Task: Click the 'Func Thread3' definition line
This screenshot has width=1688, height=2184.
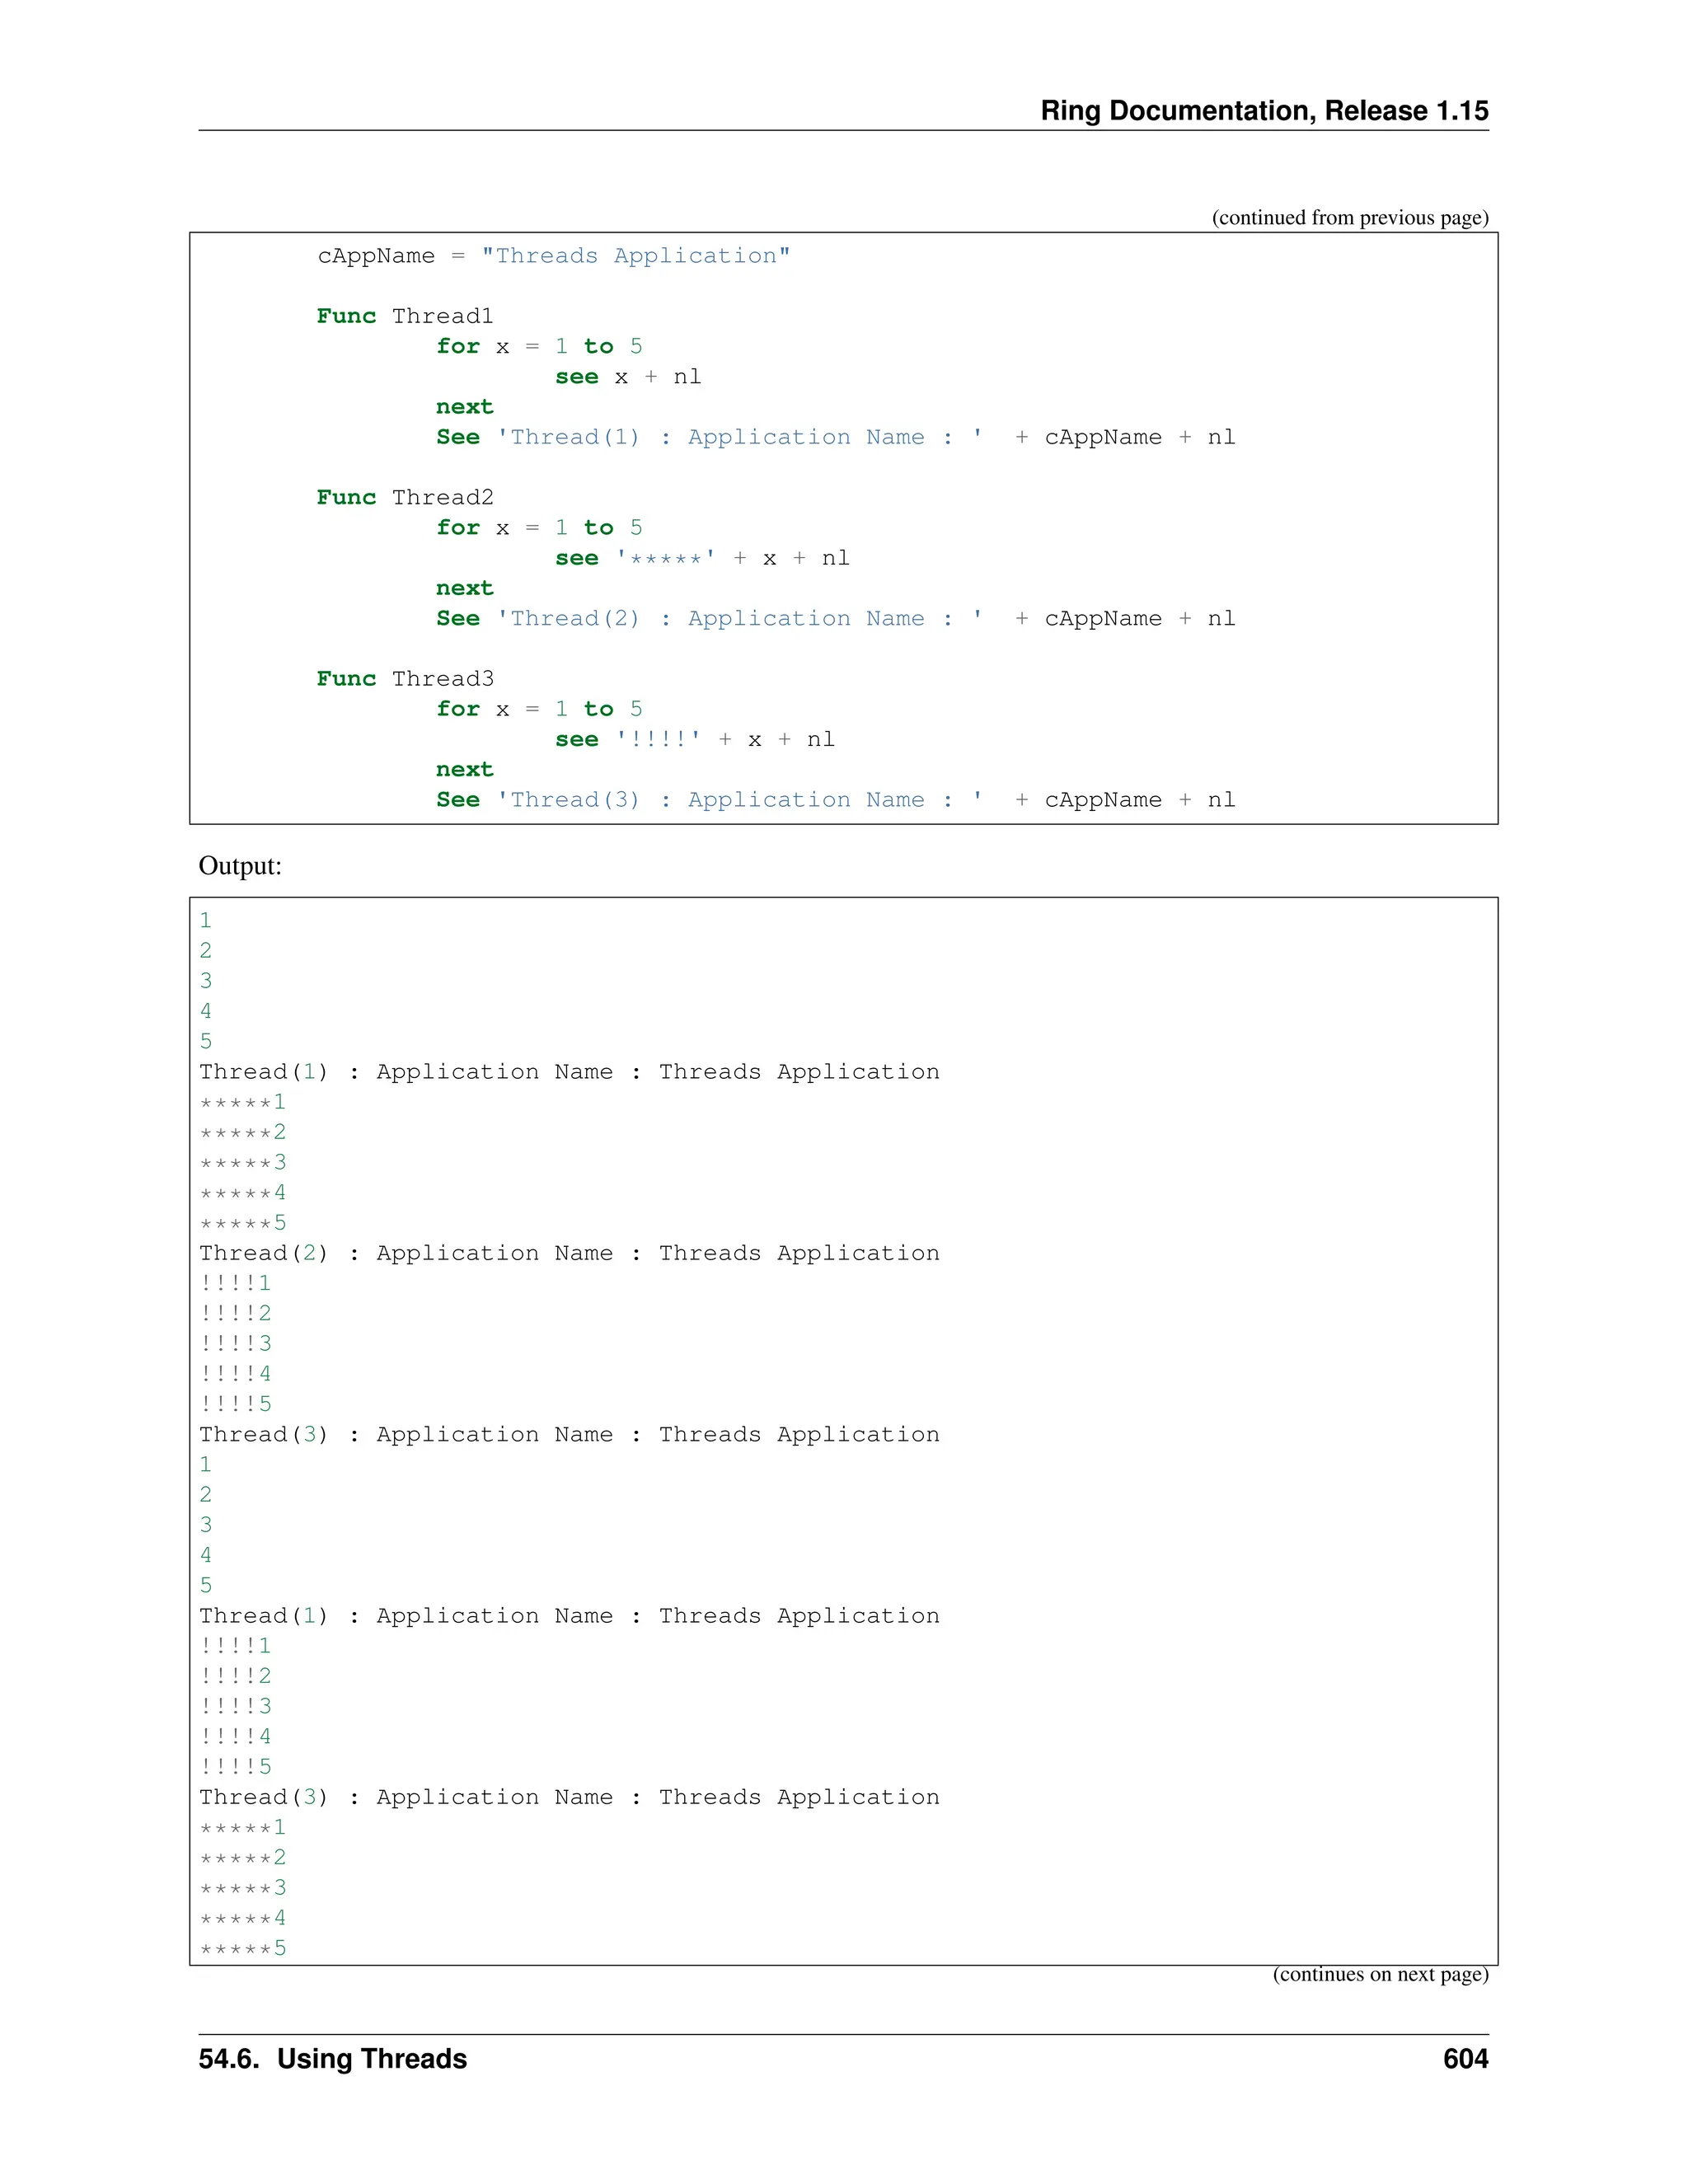Action: tap(405, 679)
